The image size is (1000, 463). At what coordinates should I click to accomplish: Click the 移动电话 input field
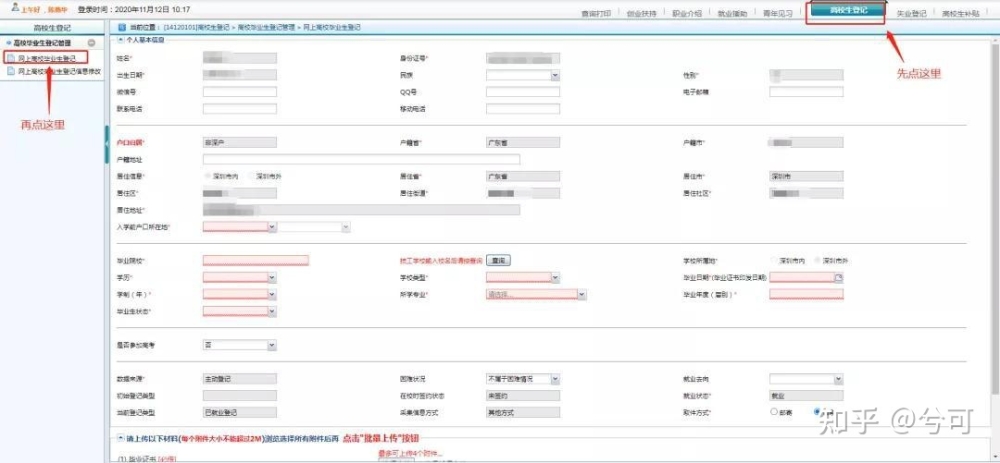coord(523,109)
